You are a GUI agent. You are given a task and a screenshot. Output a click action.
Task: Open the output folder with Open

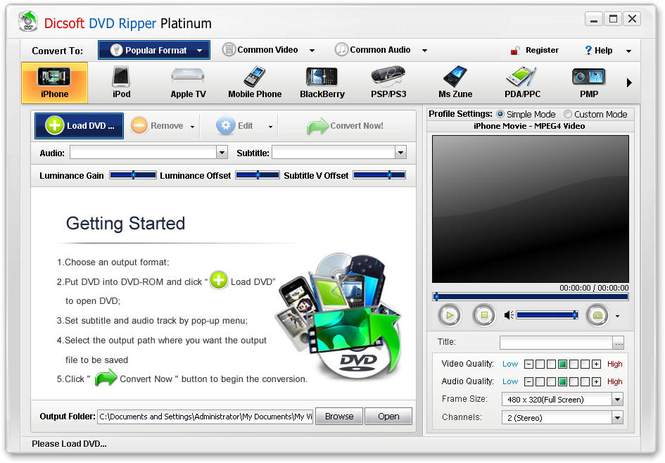[388, 417]
